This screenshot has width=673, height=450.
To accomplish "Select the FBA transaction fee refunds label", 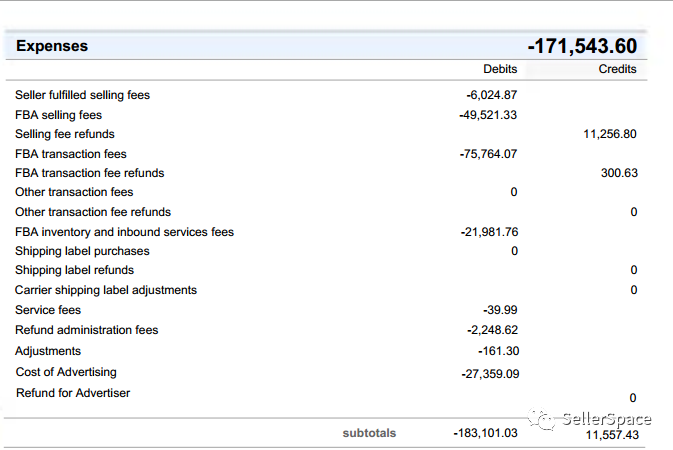I will coord(90,173).
